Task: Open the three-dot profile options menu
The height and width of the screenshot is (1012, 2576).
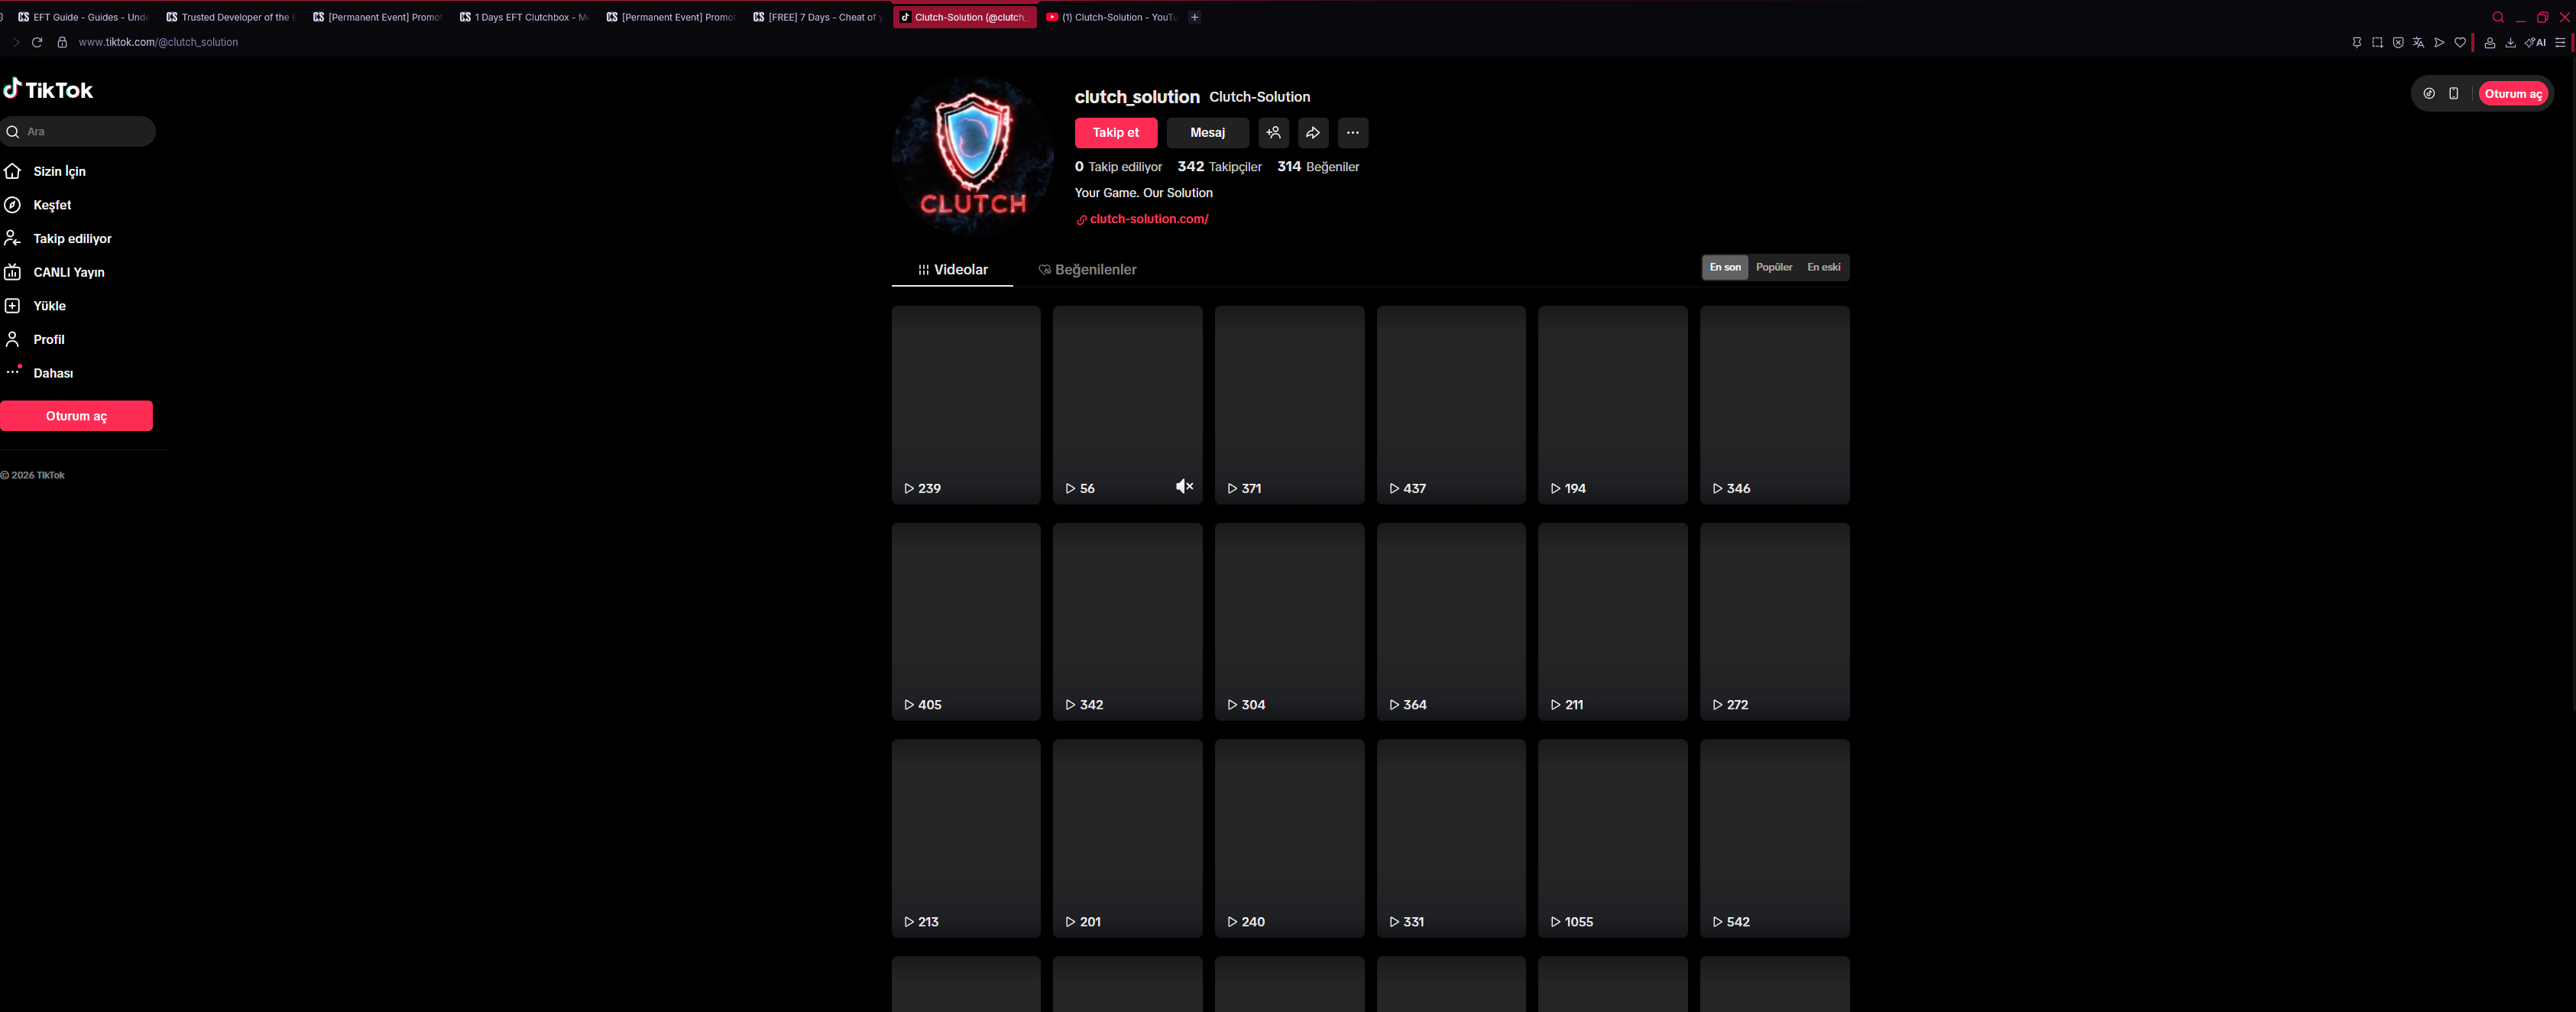Action: (x=1353, y=133)
